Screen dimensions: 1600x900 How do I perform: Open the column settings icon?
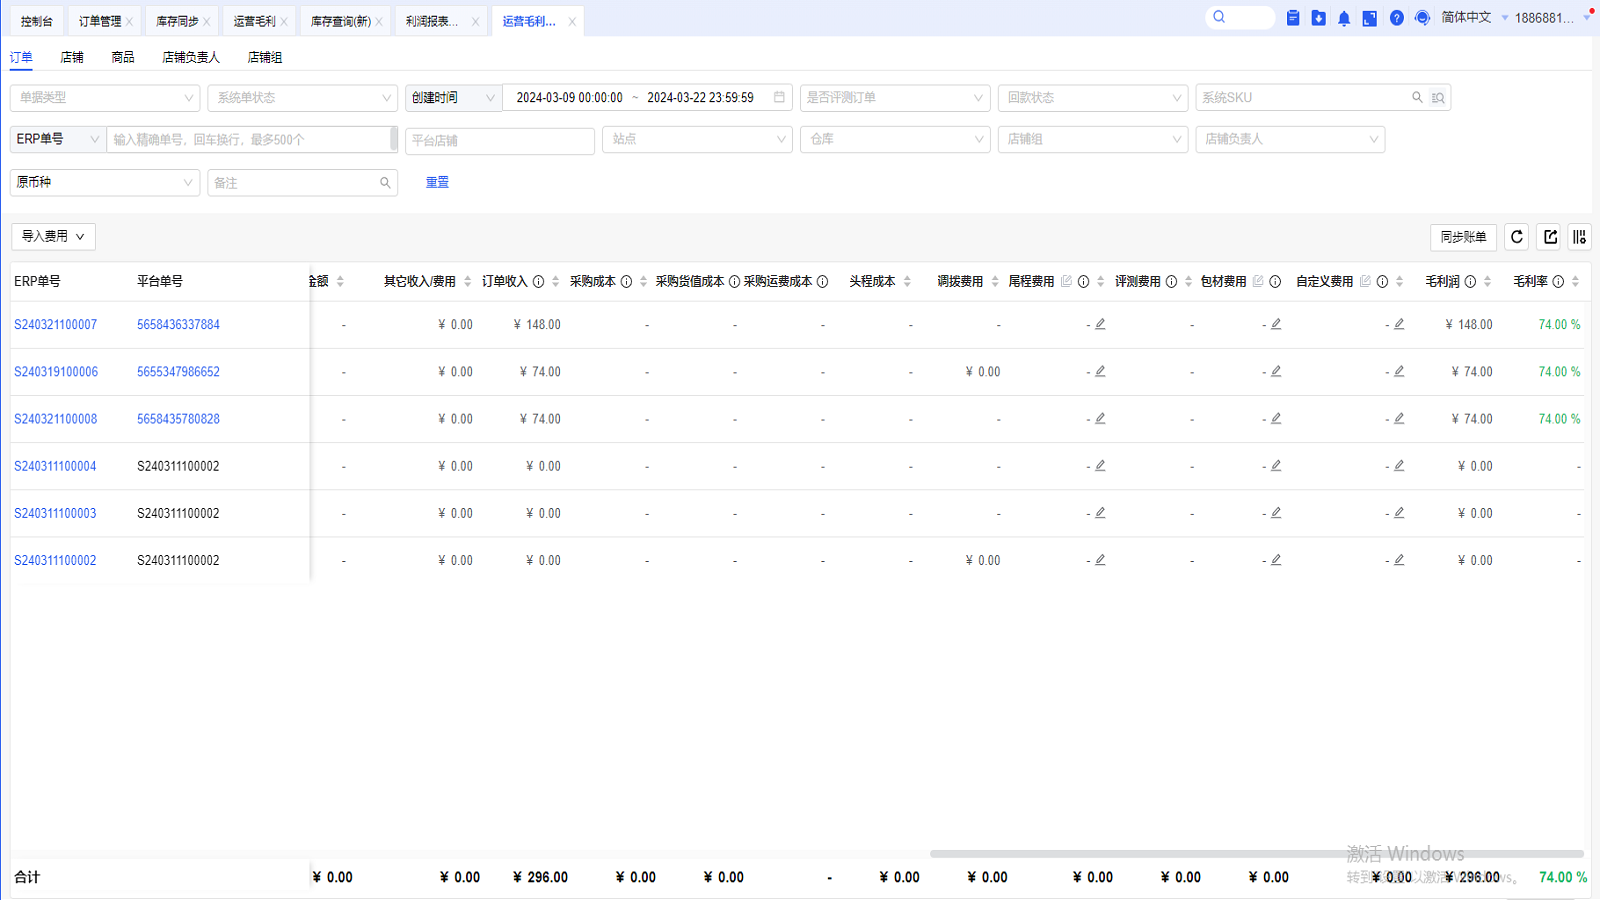(1579, 237)
